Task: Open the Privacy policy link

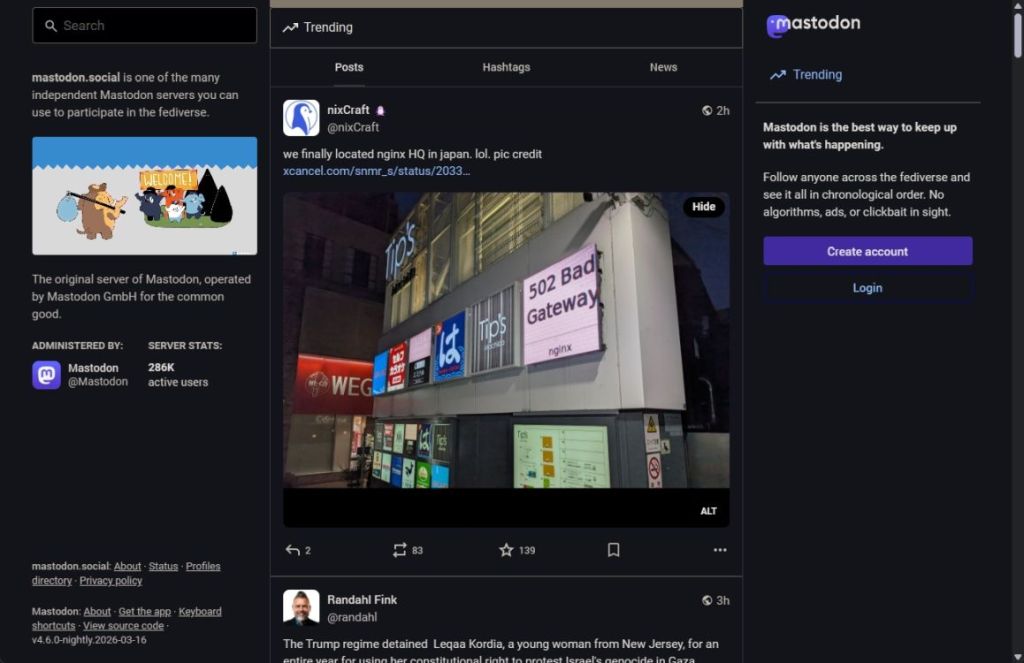Action: 111,580
